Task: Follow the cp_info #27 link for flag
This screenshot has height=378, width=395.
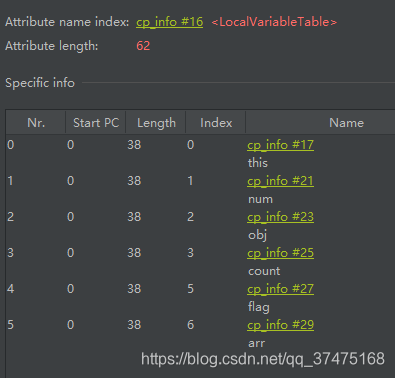Action: (x=280, y=289)
